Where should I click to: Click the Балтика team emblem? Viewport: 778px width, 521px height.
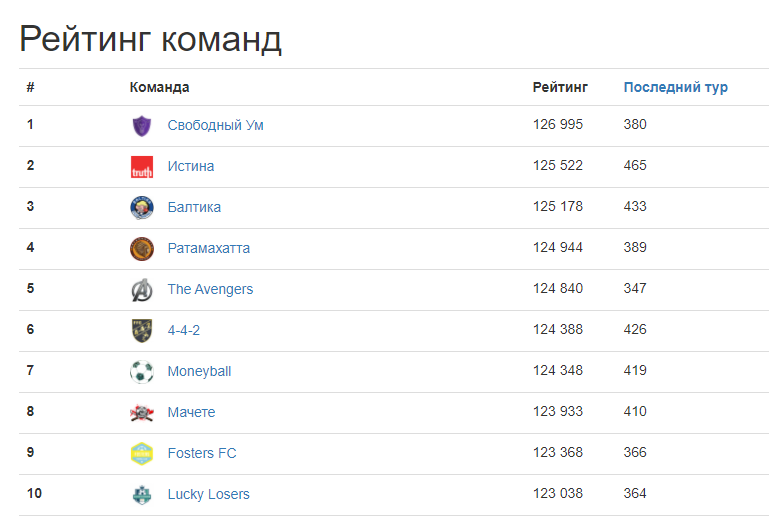click(142, 207)
